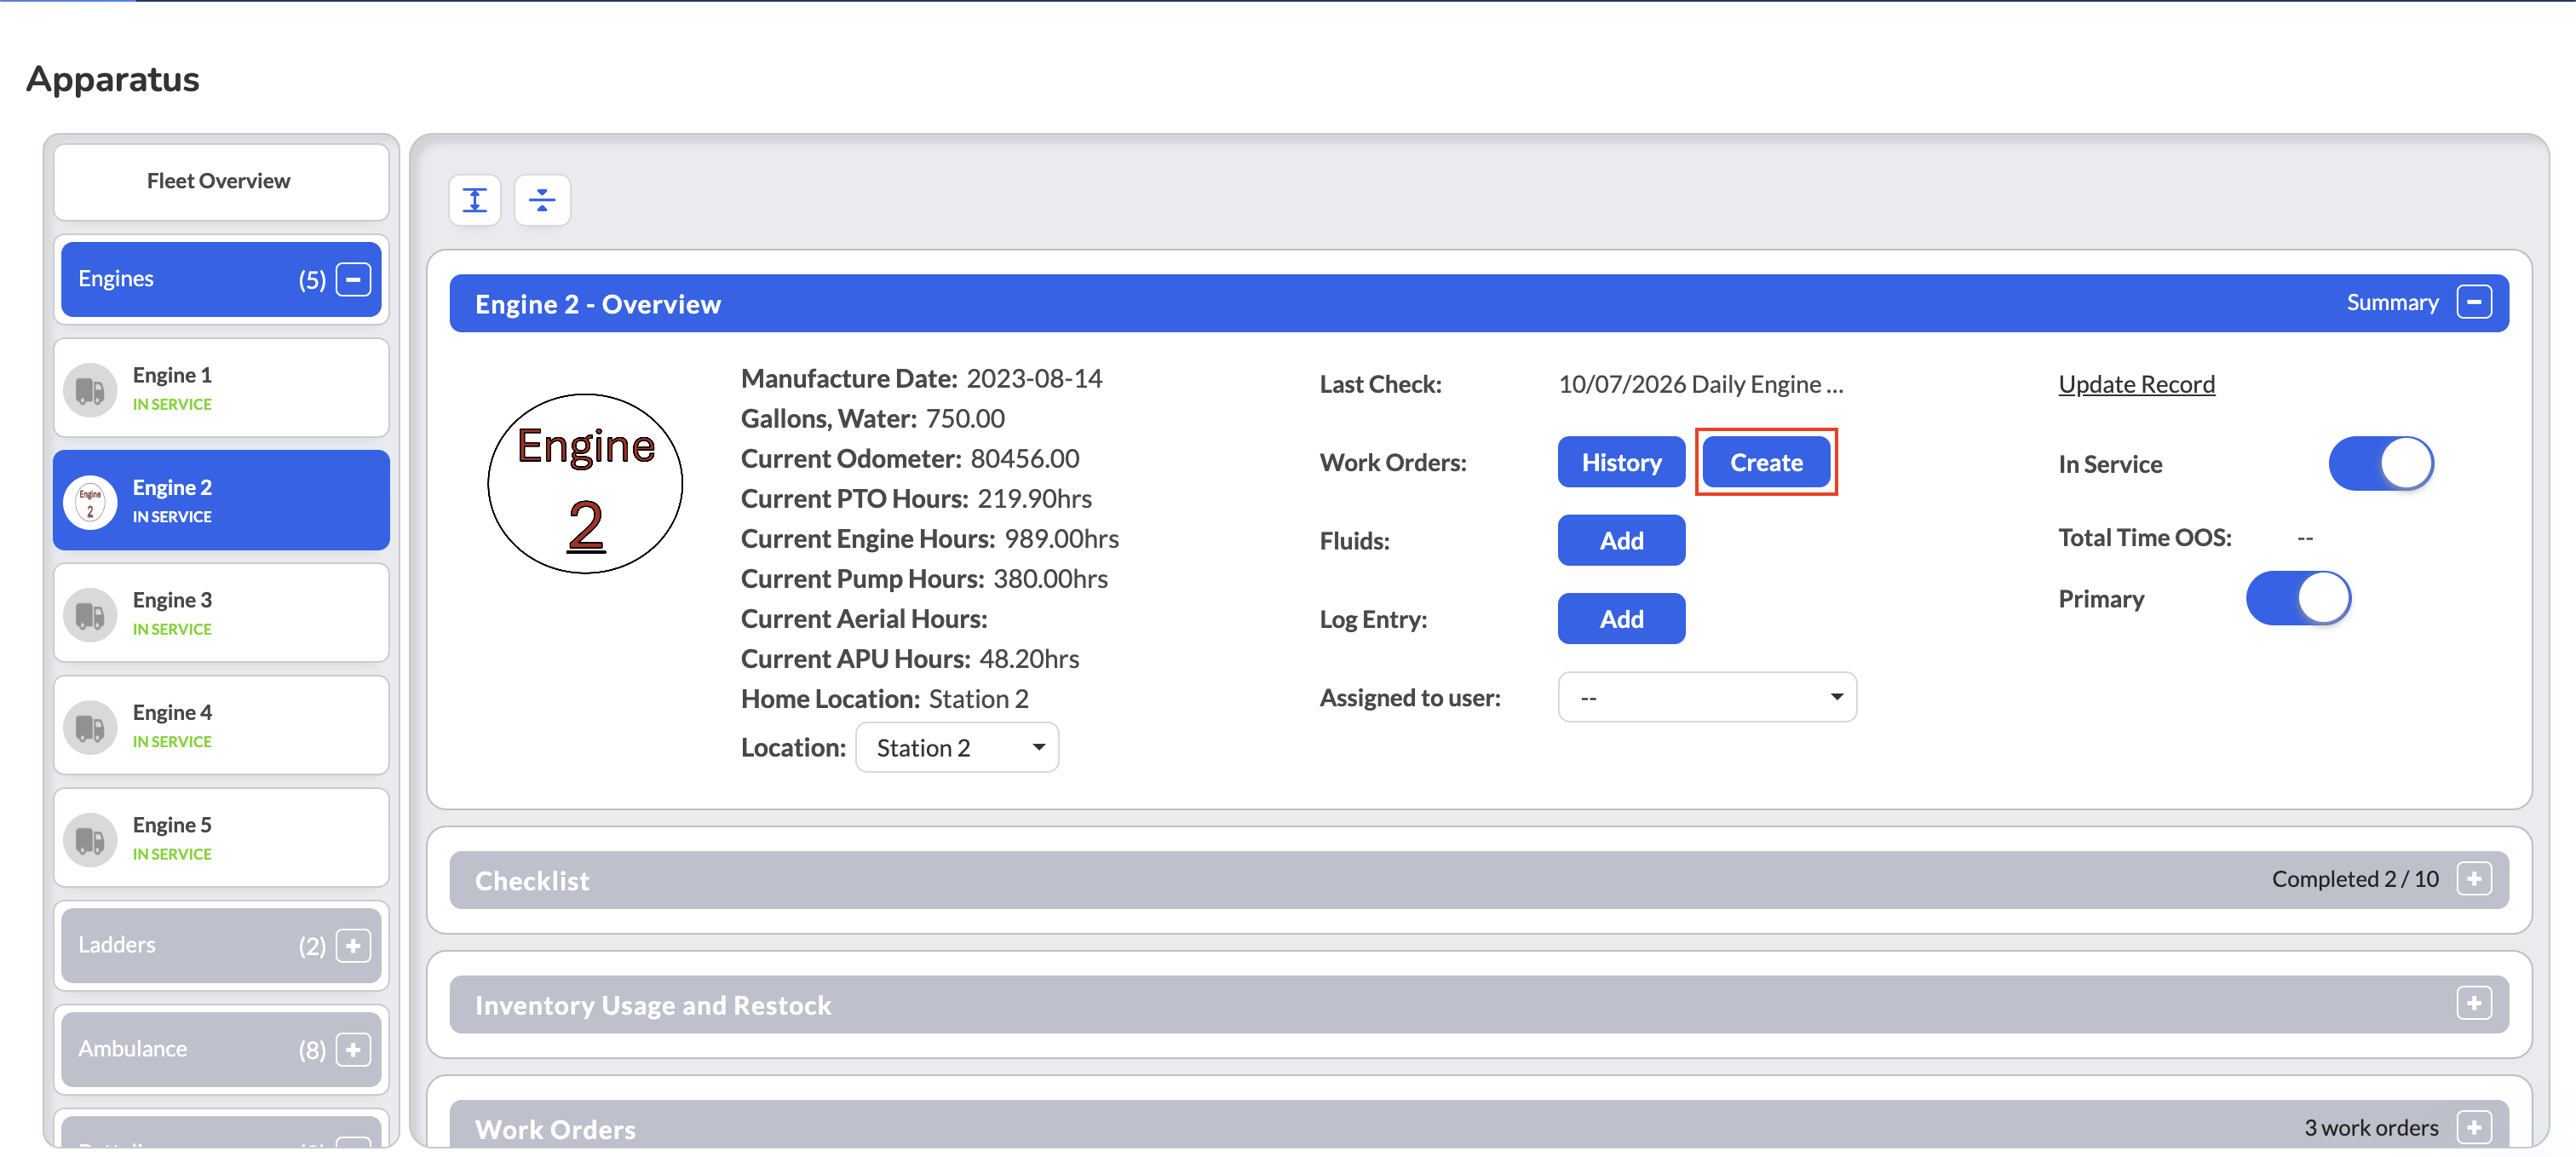Click the expand all sections icon
The width and height of the screenshot is (2576, 1157).
click(x=475, y=200)
